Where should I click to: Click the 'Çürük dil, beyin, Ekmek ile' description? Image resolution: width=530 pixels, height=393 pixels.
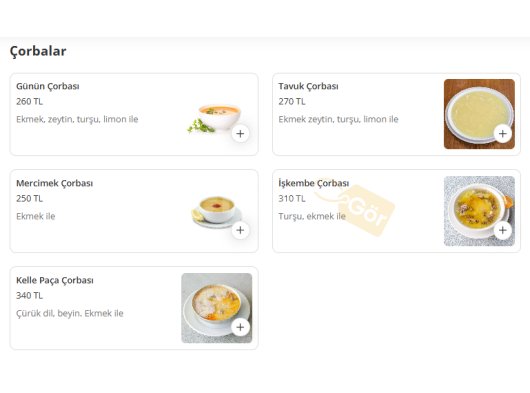click(x=70, y=313)
